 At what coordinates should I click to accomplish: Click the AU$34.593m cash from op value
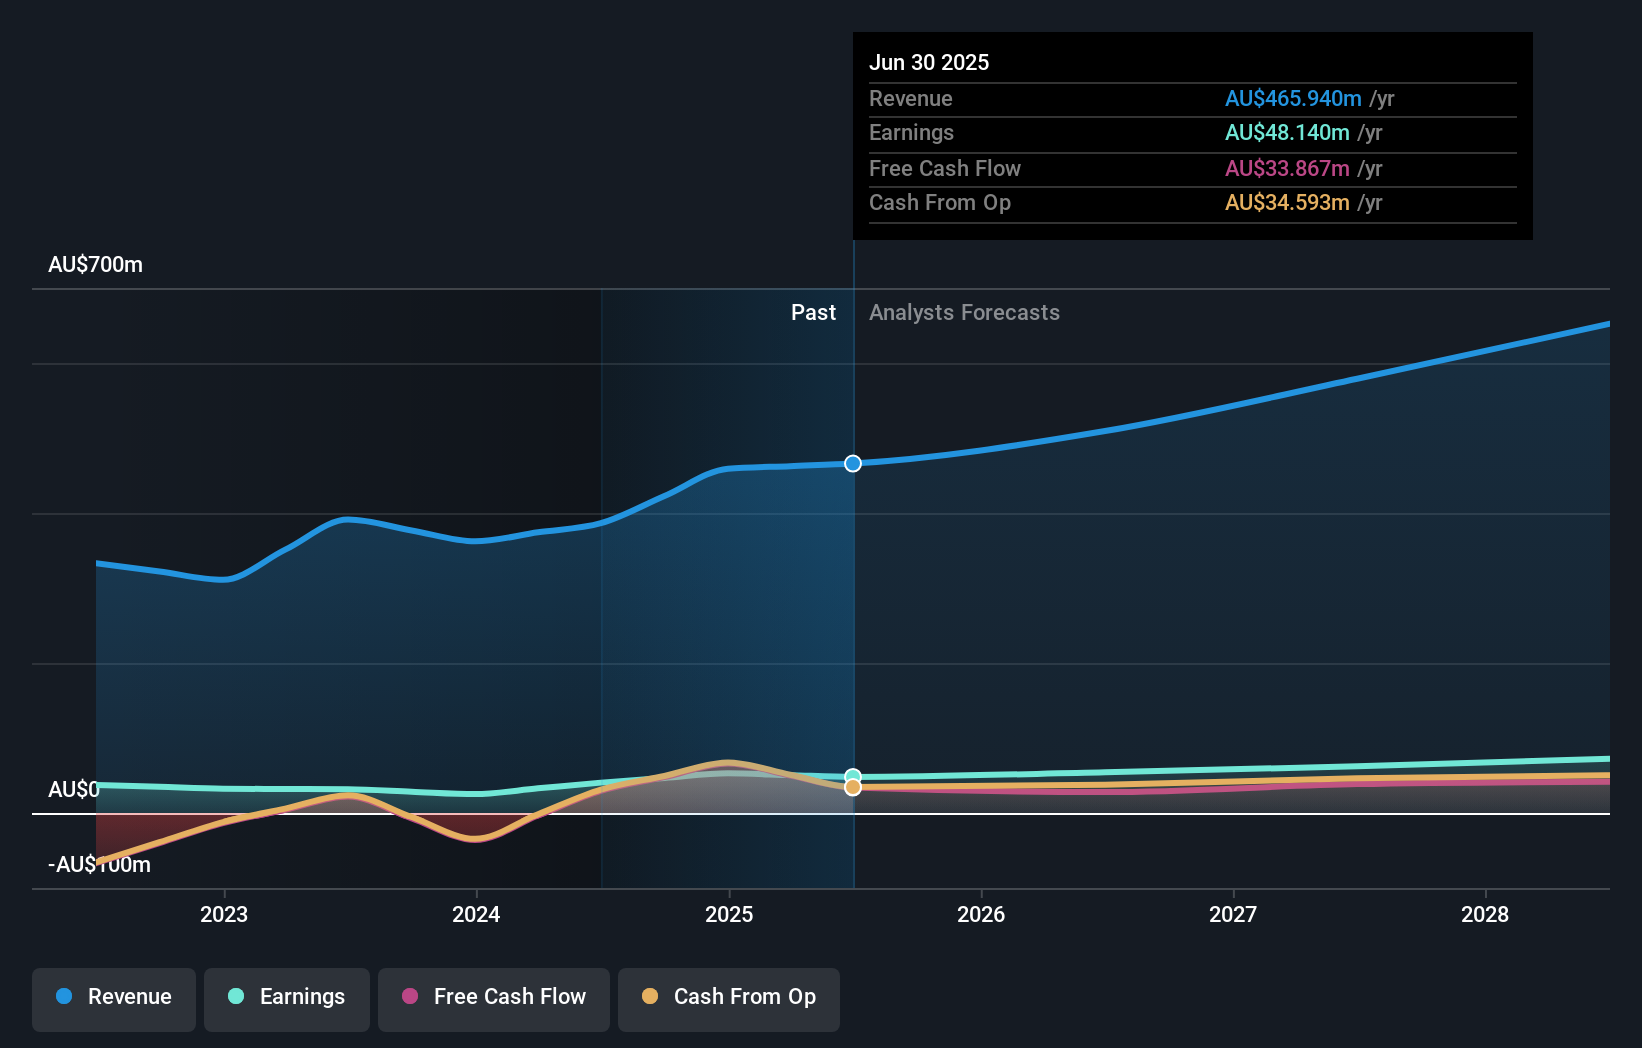click(1287, 203)
